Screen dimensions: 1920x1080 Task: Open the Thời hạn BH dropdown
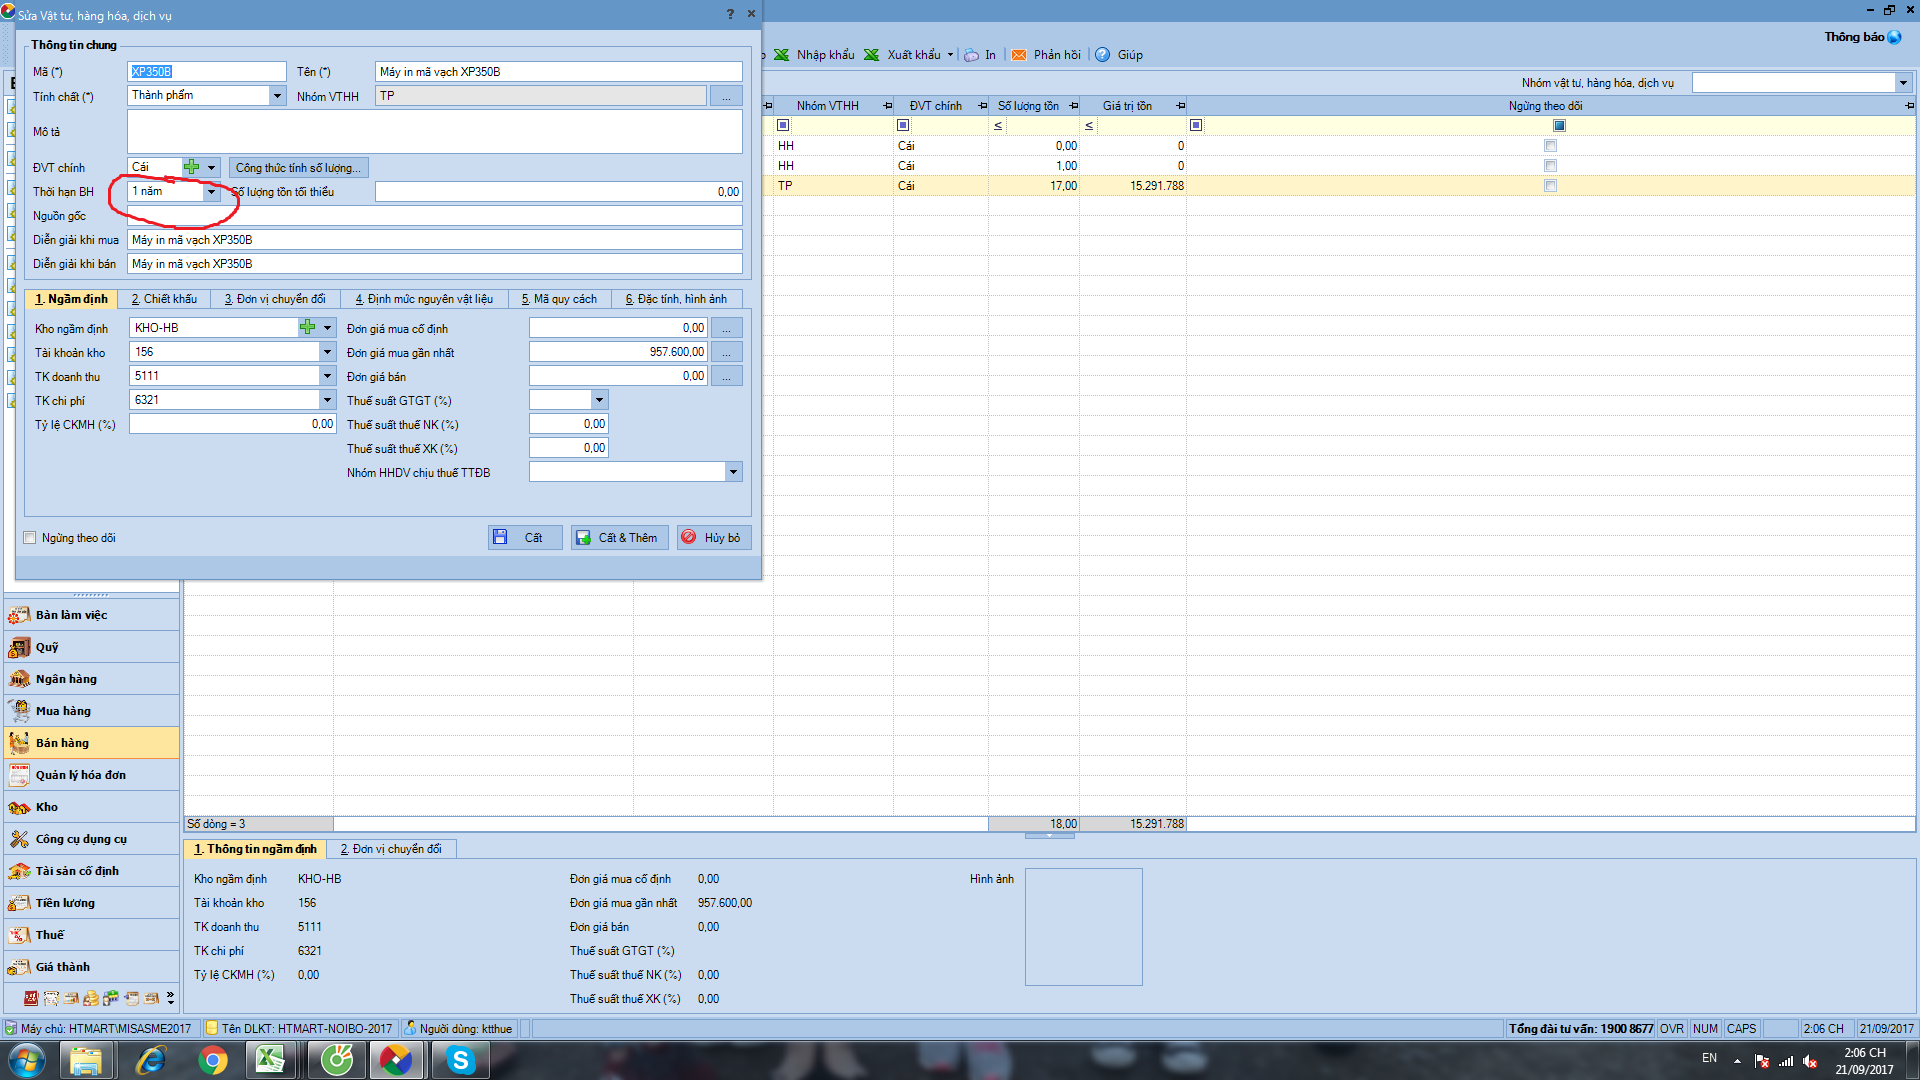(211, 191)
